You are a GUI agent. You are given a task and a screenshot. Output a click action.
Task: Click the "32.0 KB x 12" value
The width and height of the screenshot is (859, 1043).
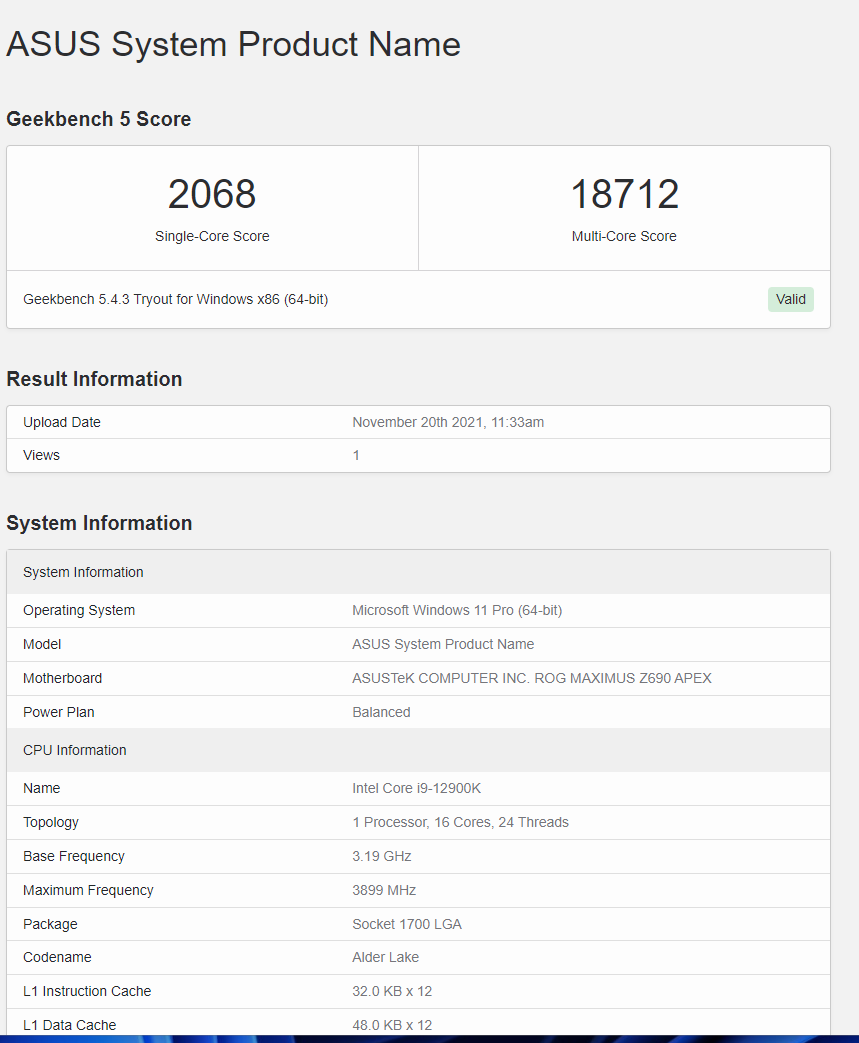(392, 991)
